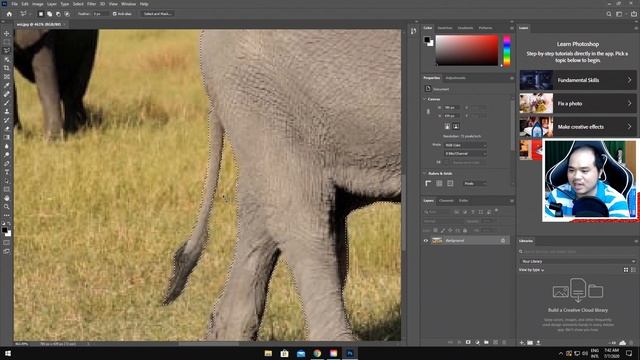640x360 pixels.
Task: Open the 8 Bits/Channel dropdown
Action: (465, 153)
